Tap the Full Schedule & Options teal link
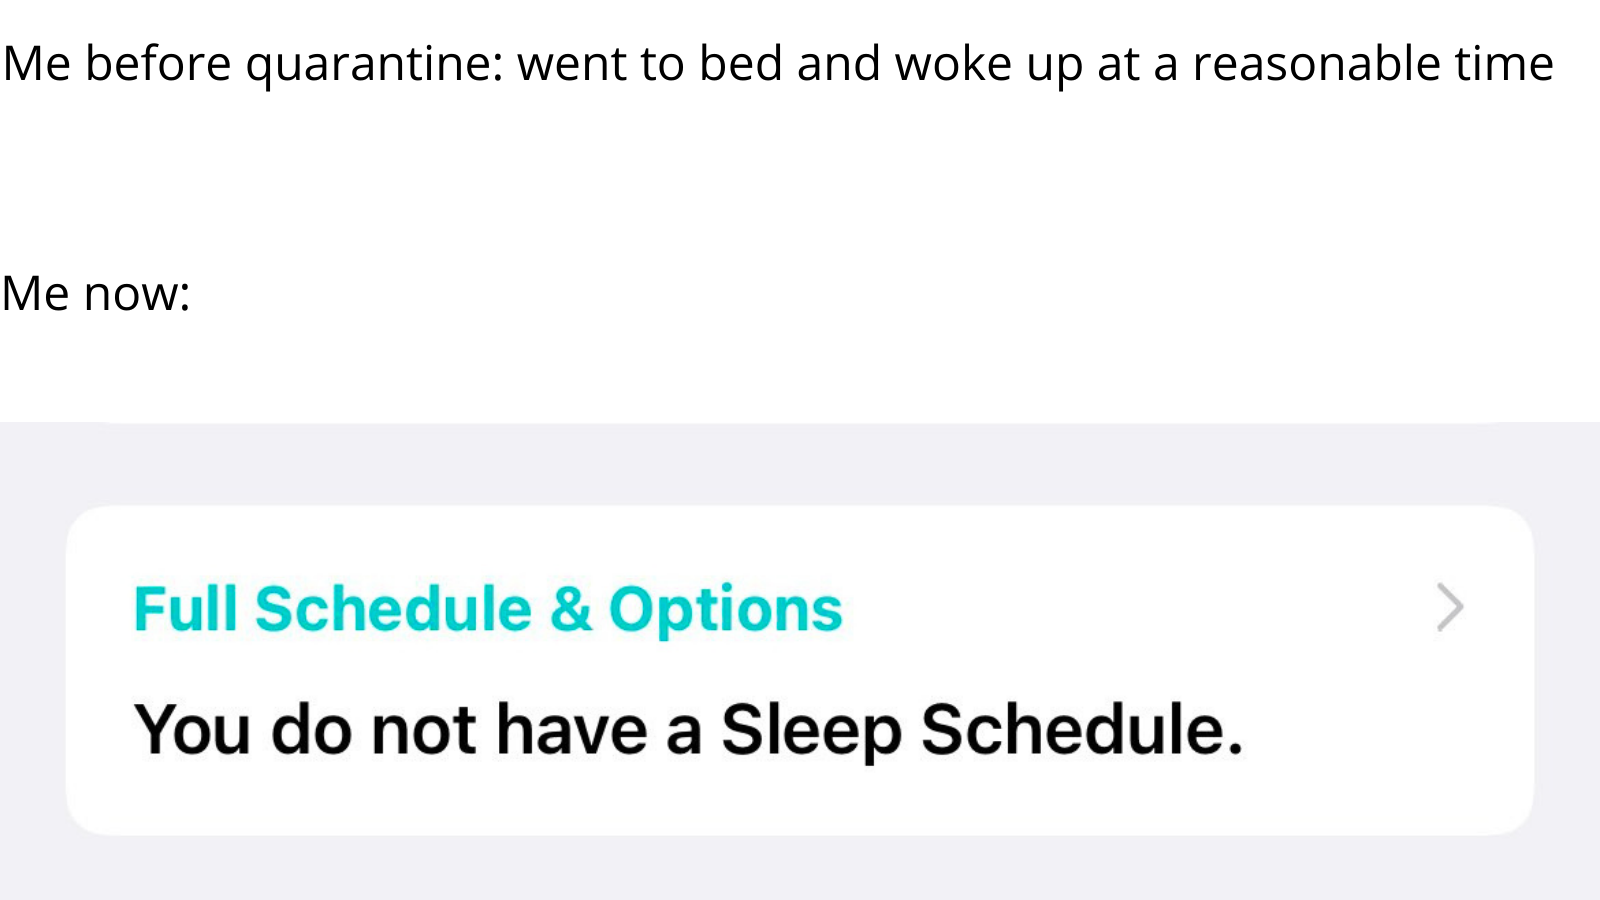 click(488, 607)
